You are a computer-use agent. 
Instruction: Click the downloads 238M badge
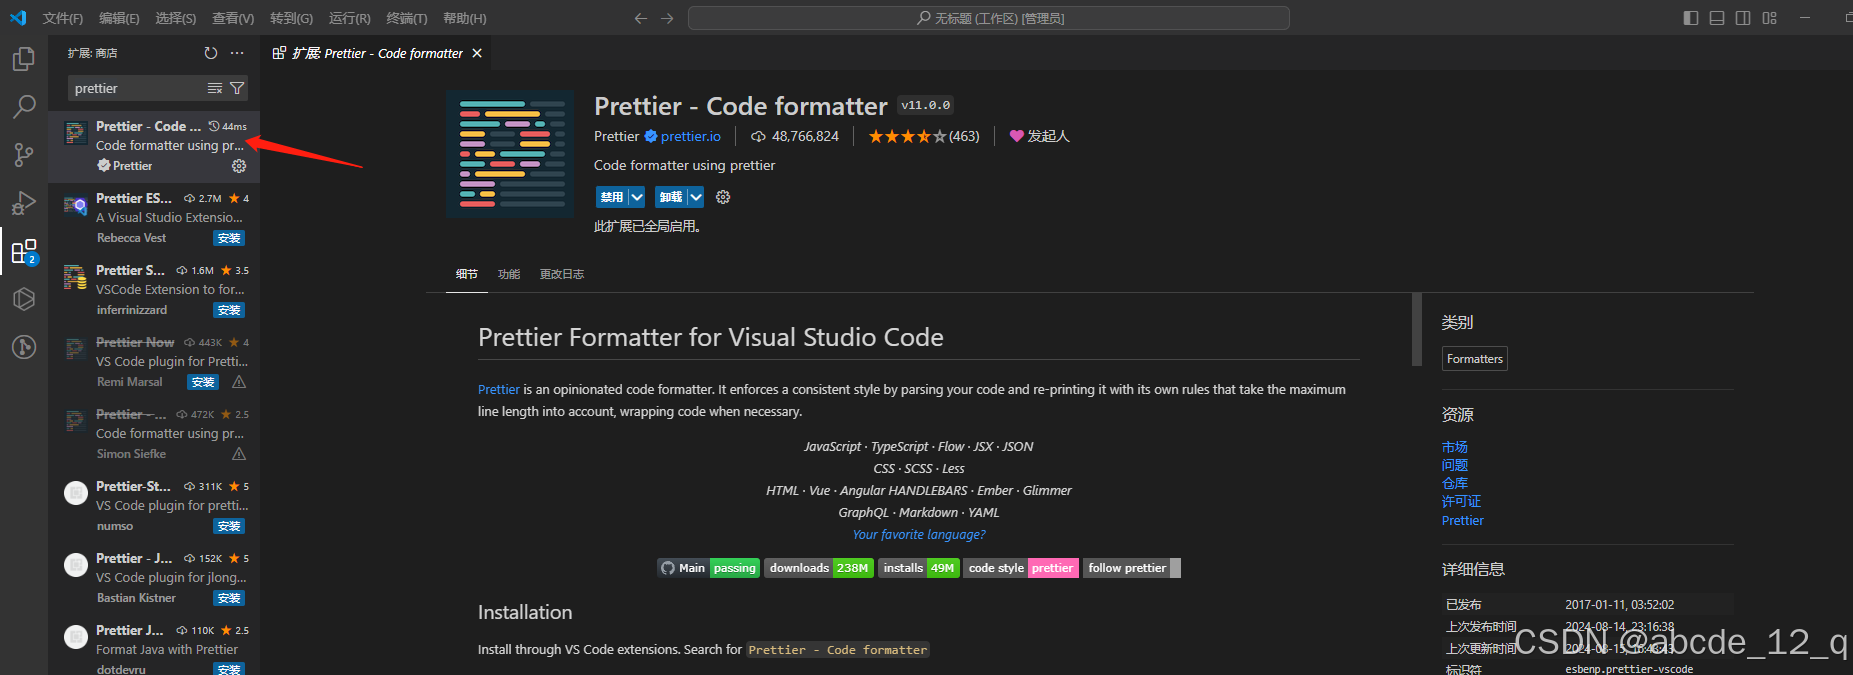click(x=819, y=568)
